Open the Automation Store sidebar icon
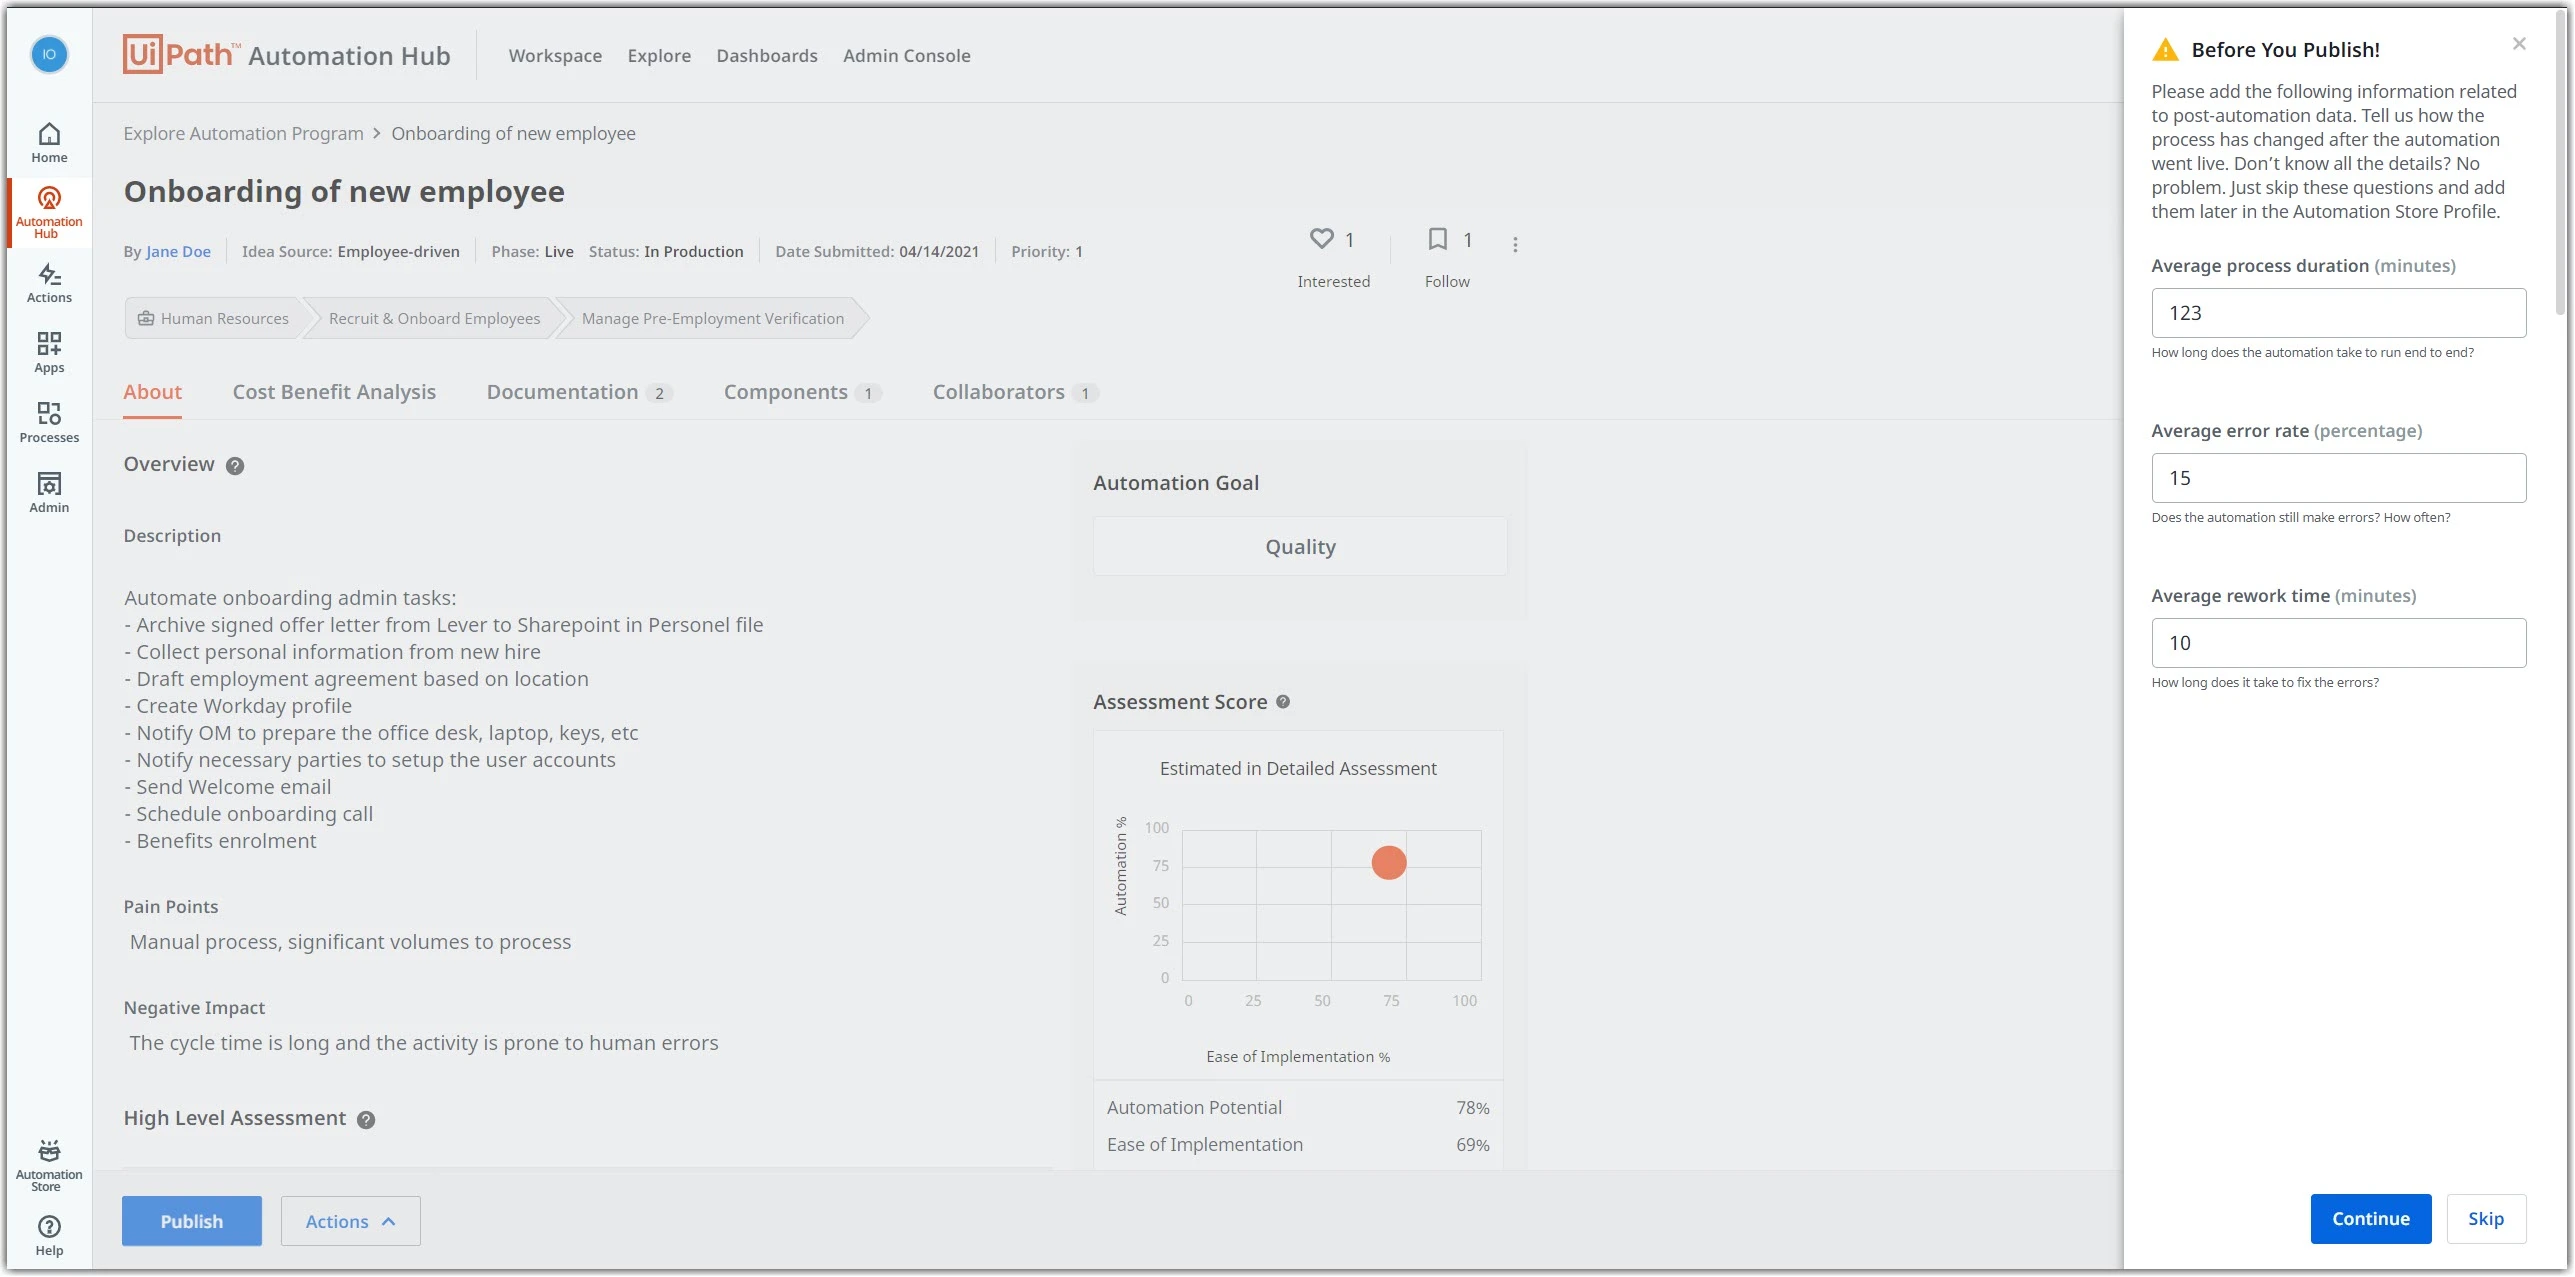Image resolution: width=2575 pixels, height=1277 pixels. point(49,1166)
